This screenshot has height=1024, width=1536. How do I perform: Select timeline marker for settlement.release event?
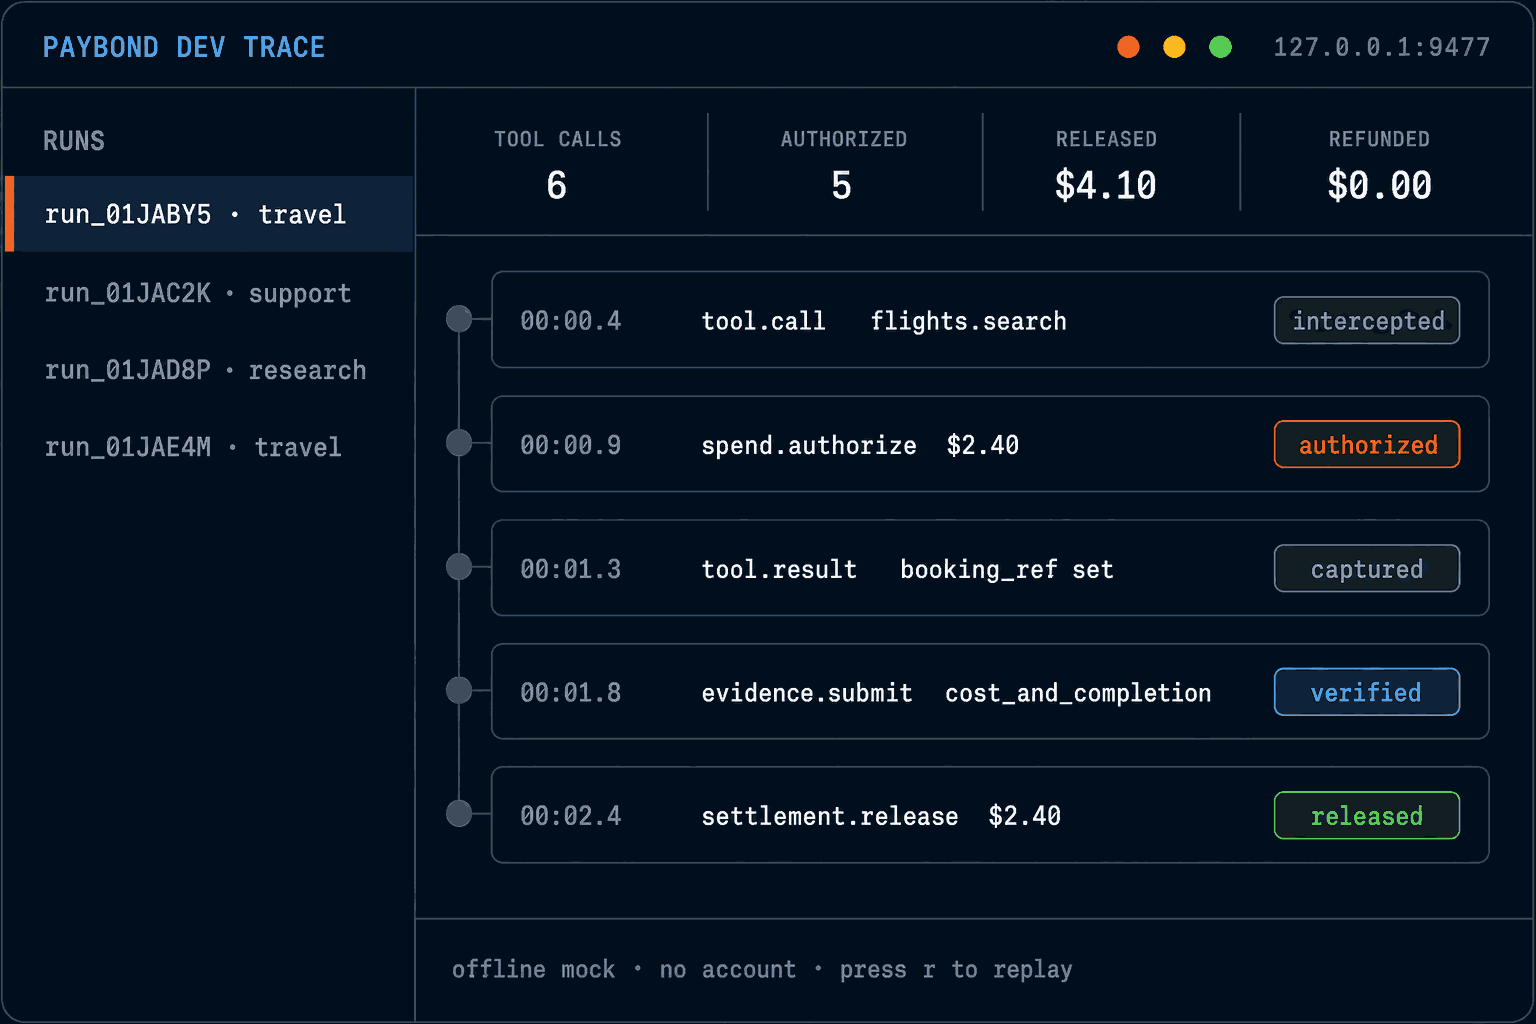[459, 814]
